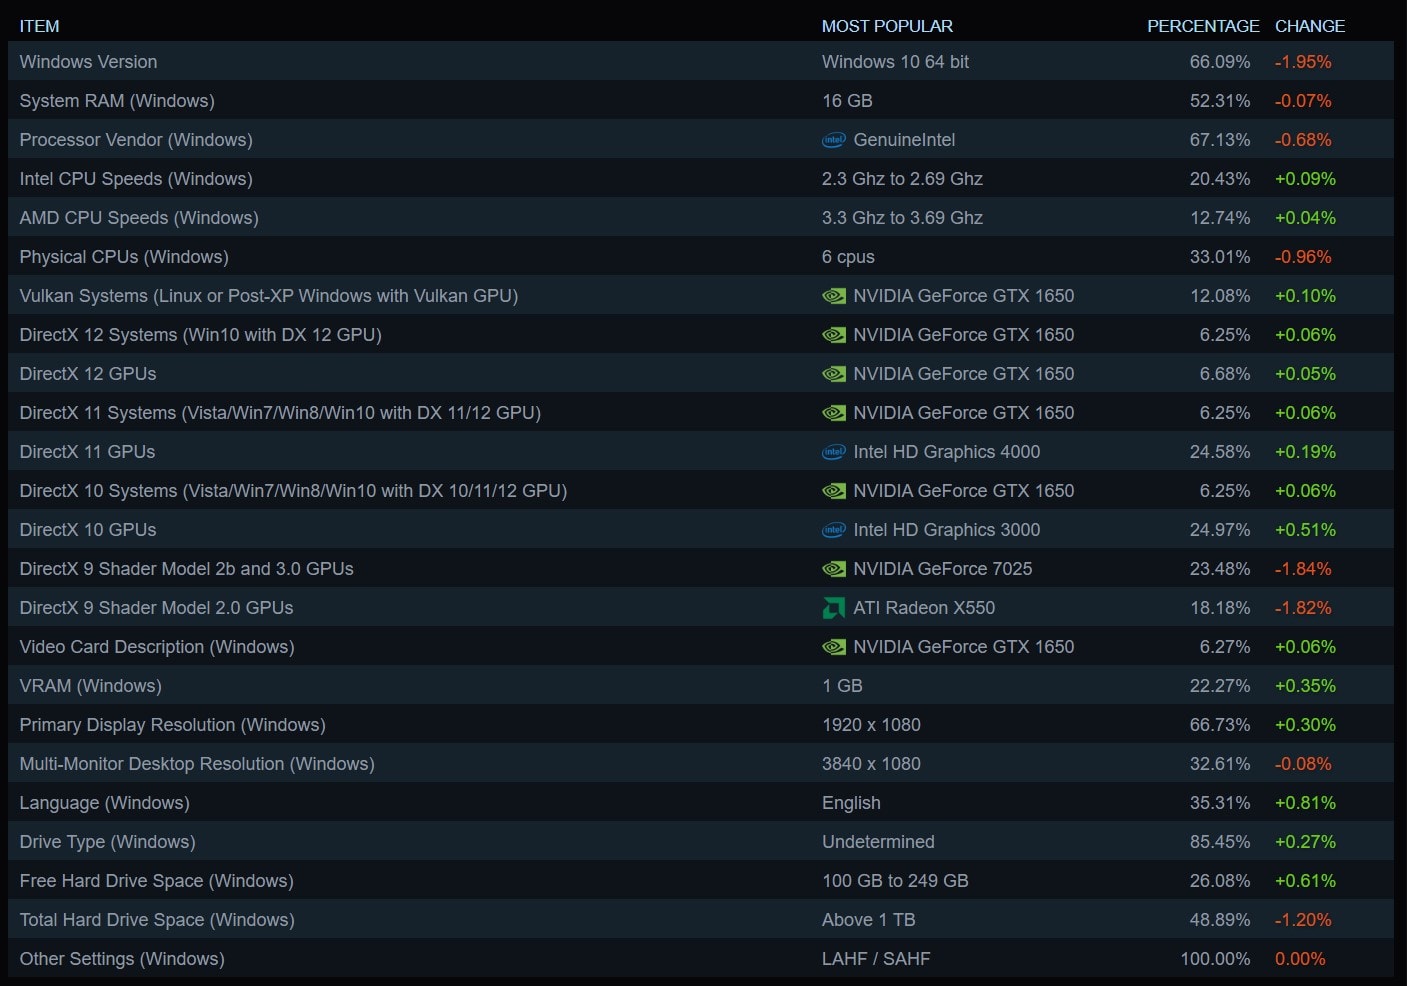Viewport: 1407px width, 986px height.
Task: Open DirectX 9 Shader Model 2b and 3.0 GPUs
Action: (x=701, y=568)
